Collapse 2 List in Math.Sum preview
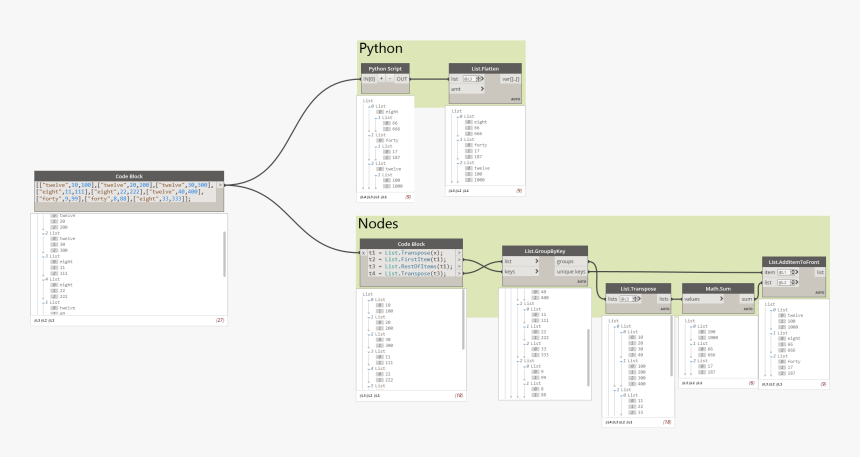This screenshot has width=860, height=457. 692,360
